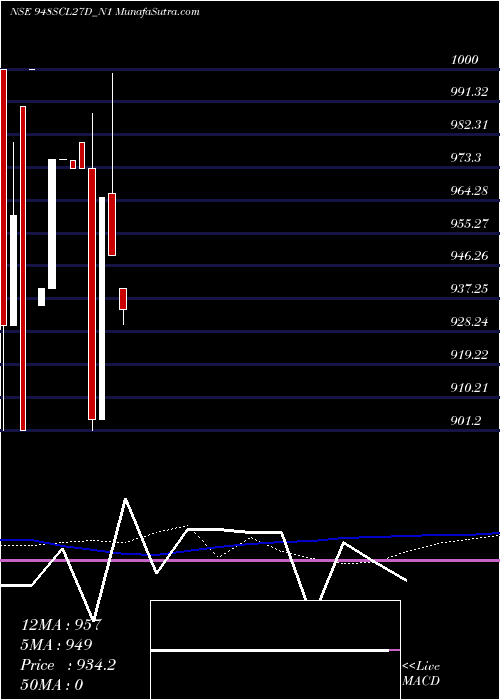Select the 937.25 price axis label
This screenshot has height=700, width=500.
[x=469, y=289]
